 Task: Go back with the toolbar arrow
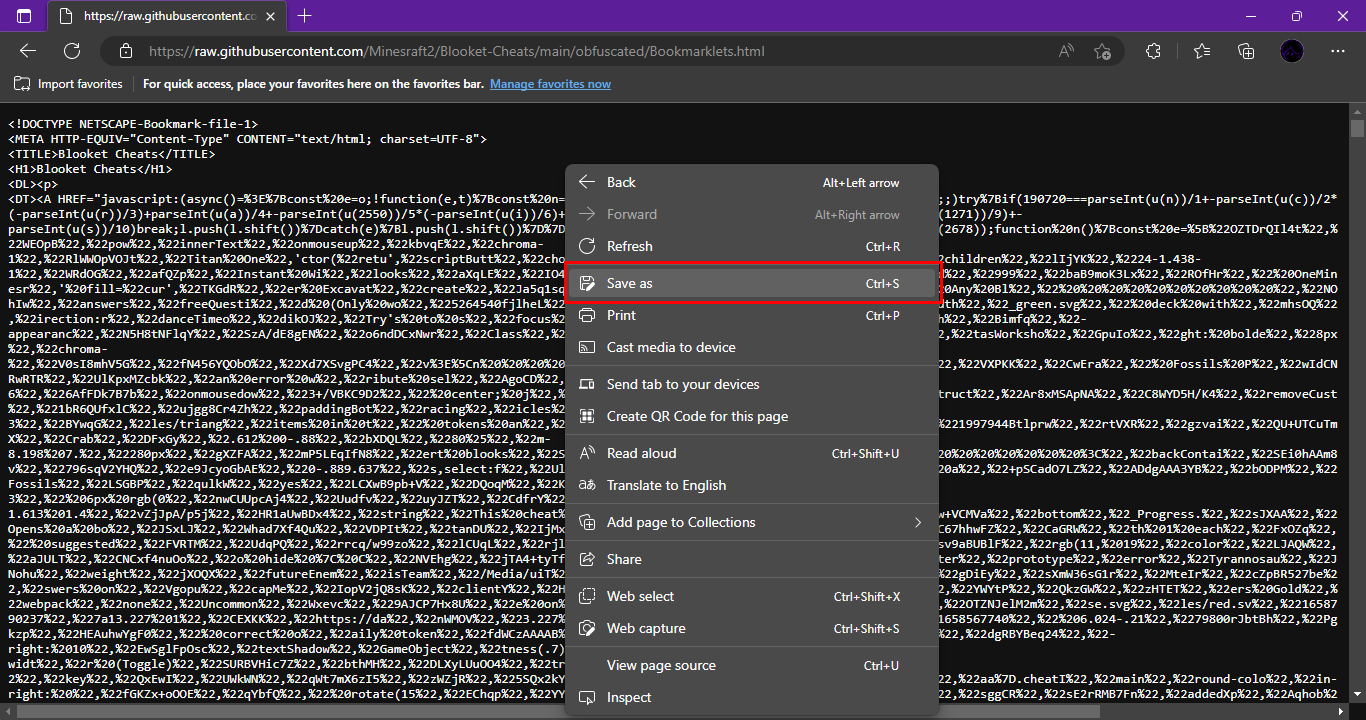click(x=28, y=51)
